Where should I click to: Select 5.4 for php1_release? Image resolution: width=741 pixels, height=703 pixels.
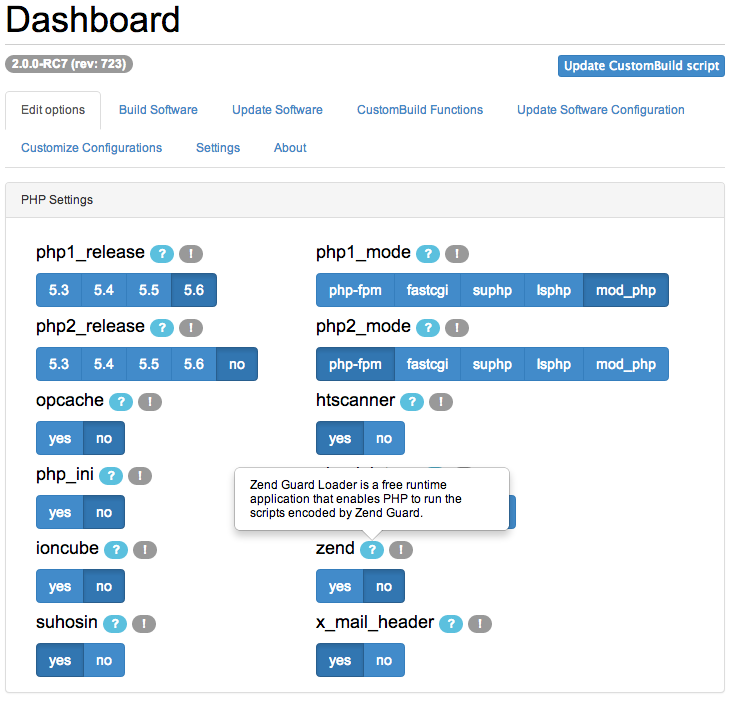point(104,290)
